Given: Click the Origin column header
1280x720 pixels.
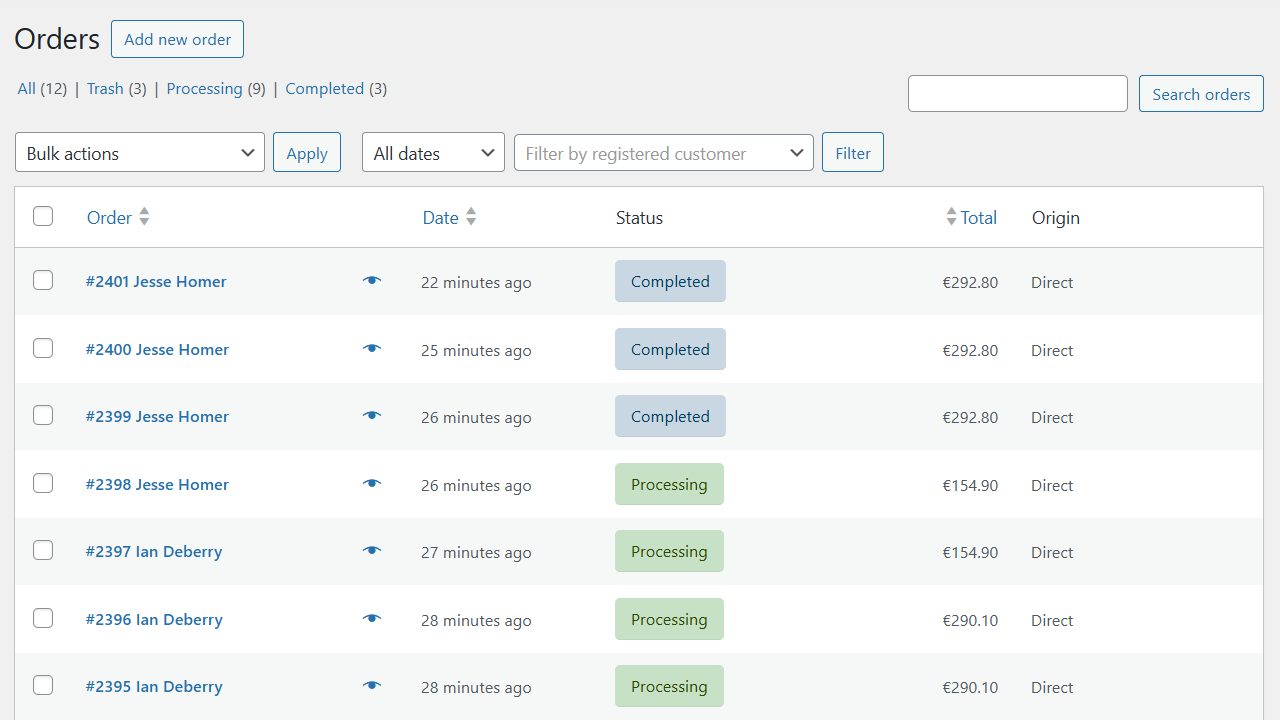Looking at the screenshot, I should [1056, 217].
